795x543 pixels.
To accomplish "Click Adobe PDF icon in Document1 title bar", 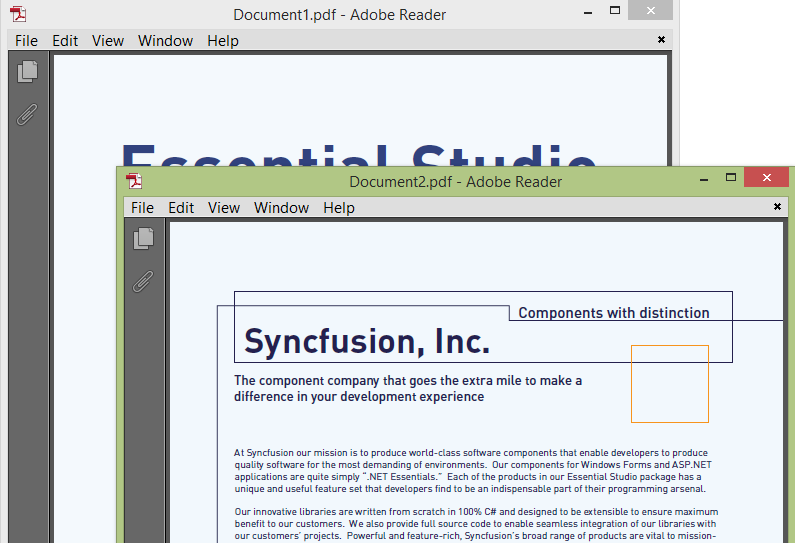I will coord(18,14).
